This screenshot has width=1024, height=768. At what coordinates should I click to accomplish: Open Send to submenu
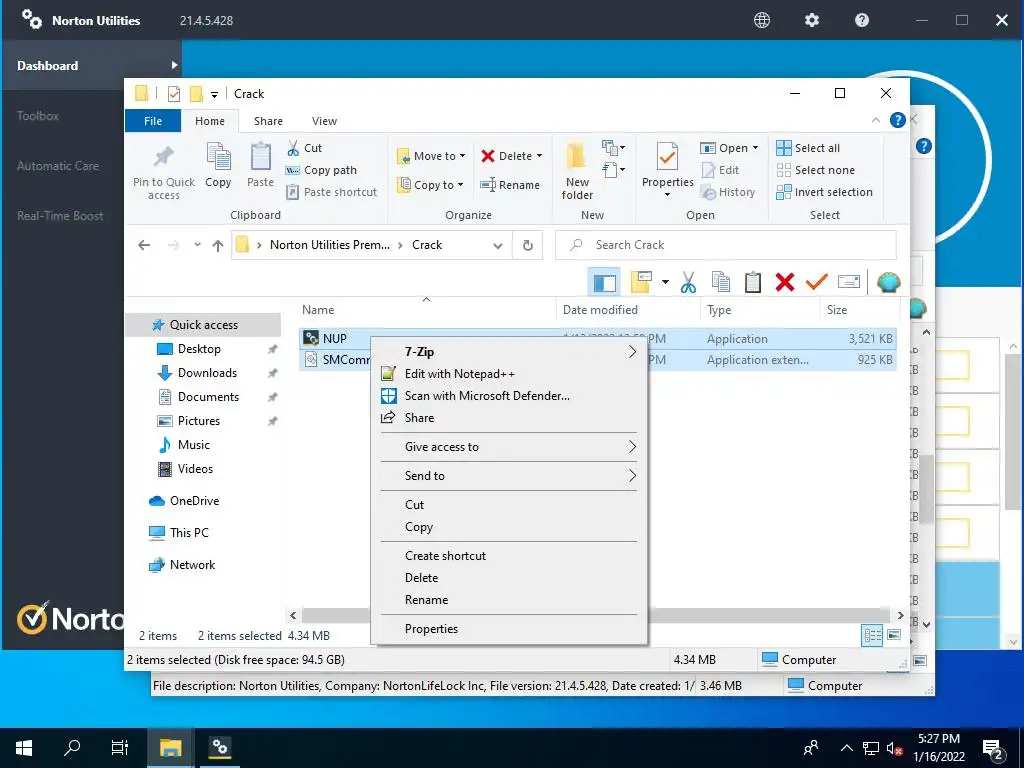coord(509,476)
